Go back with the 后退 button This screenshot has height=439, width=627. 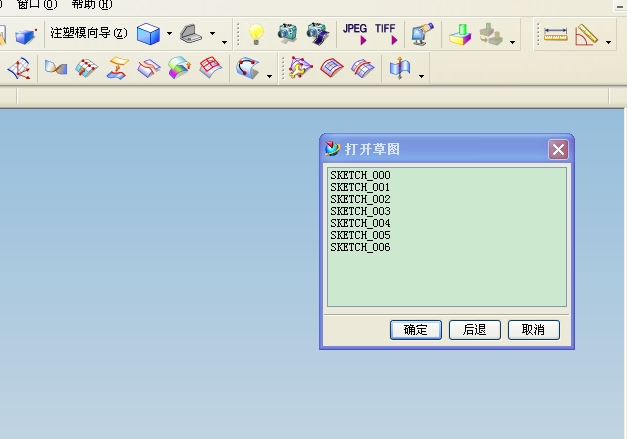click(x=475, y=330)
